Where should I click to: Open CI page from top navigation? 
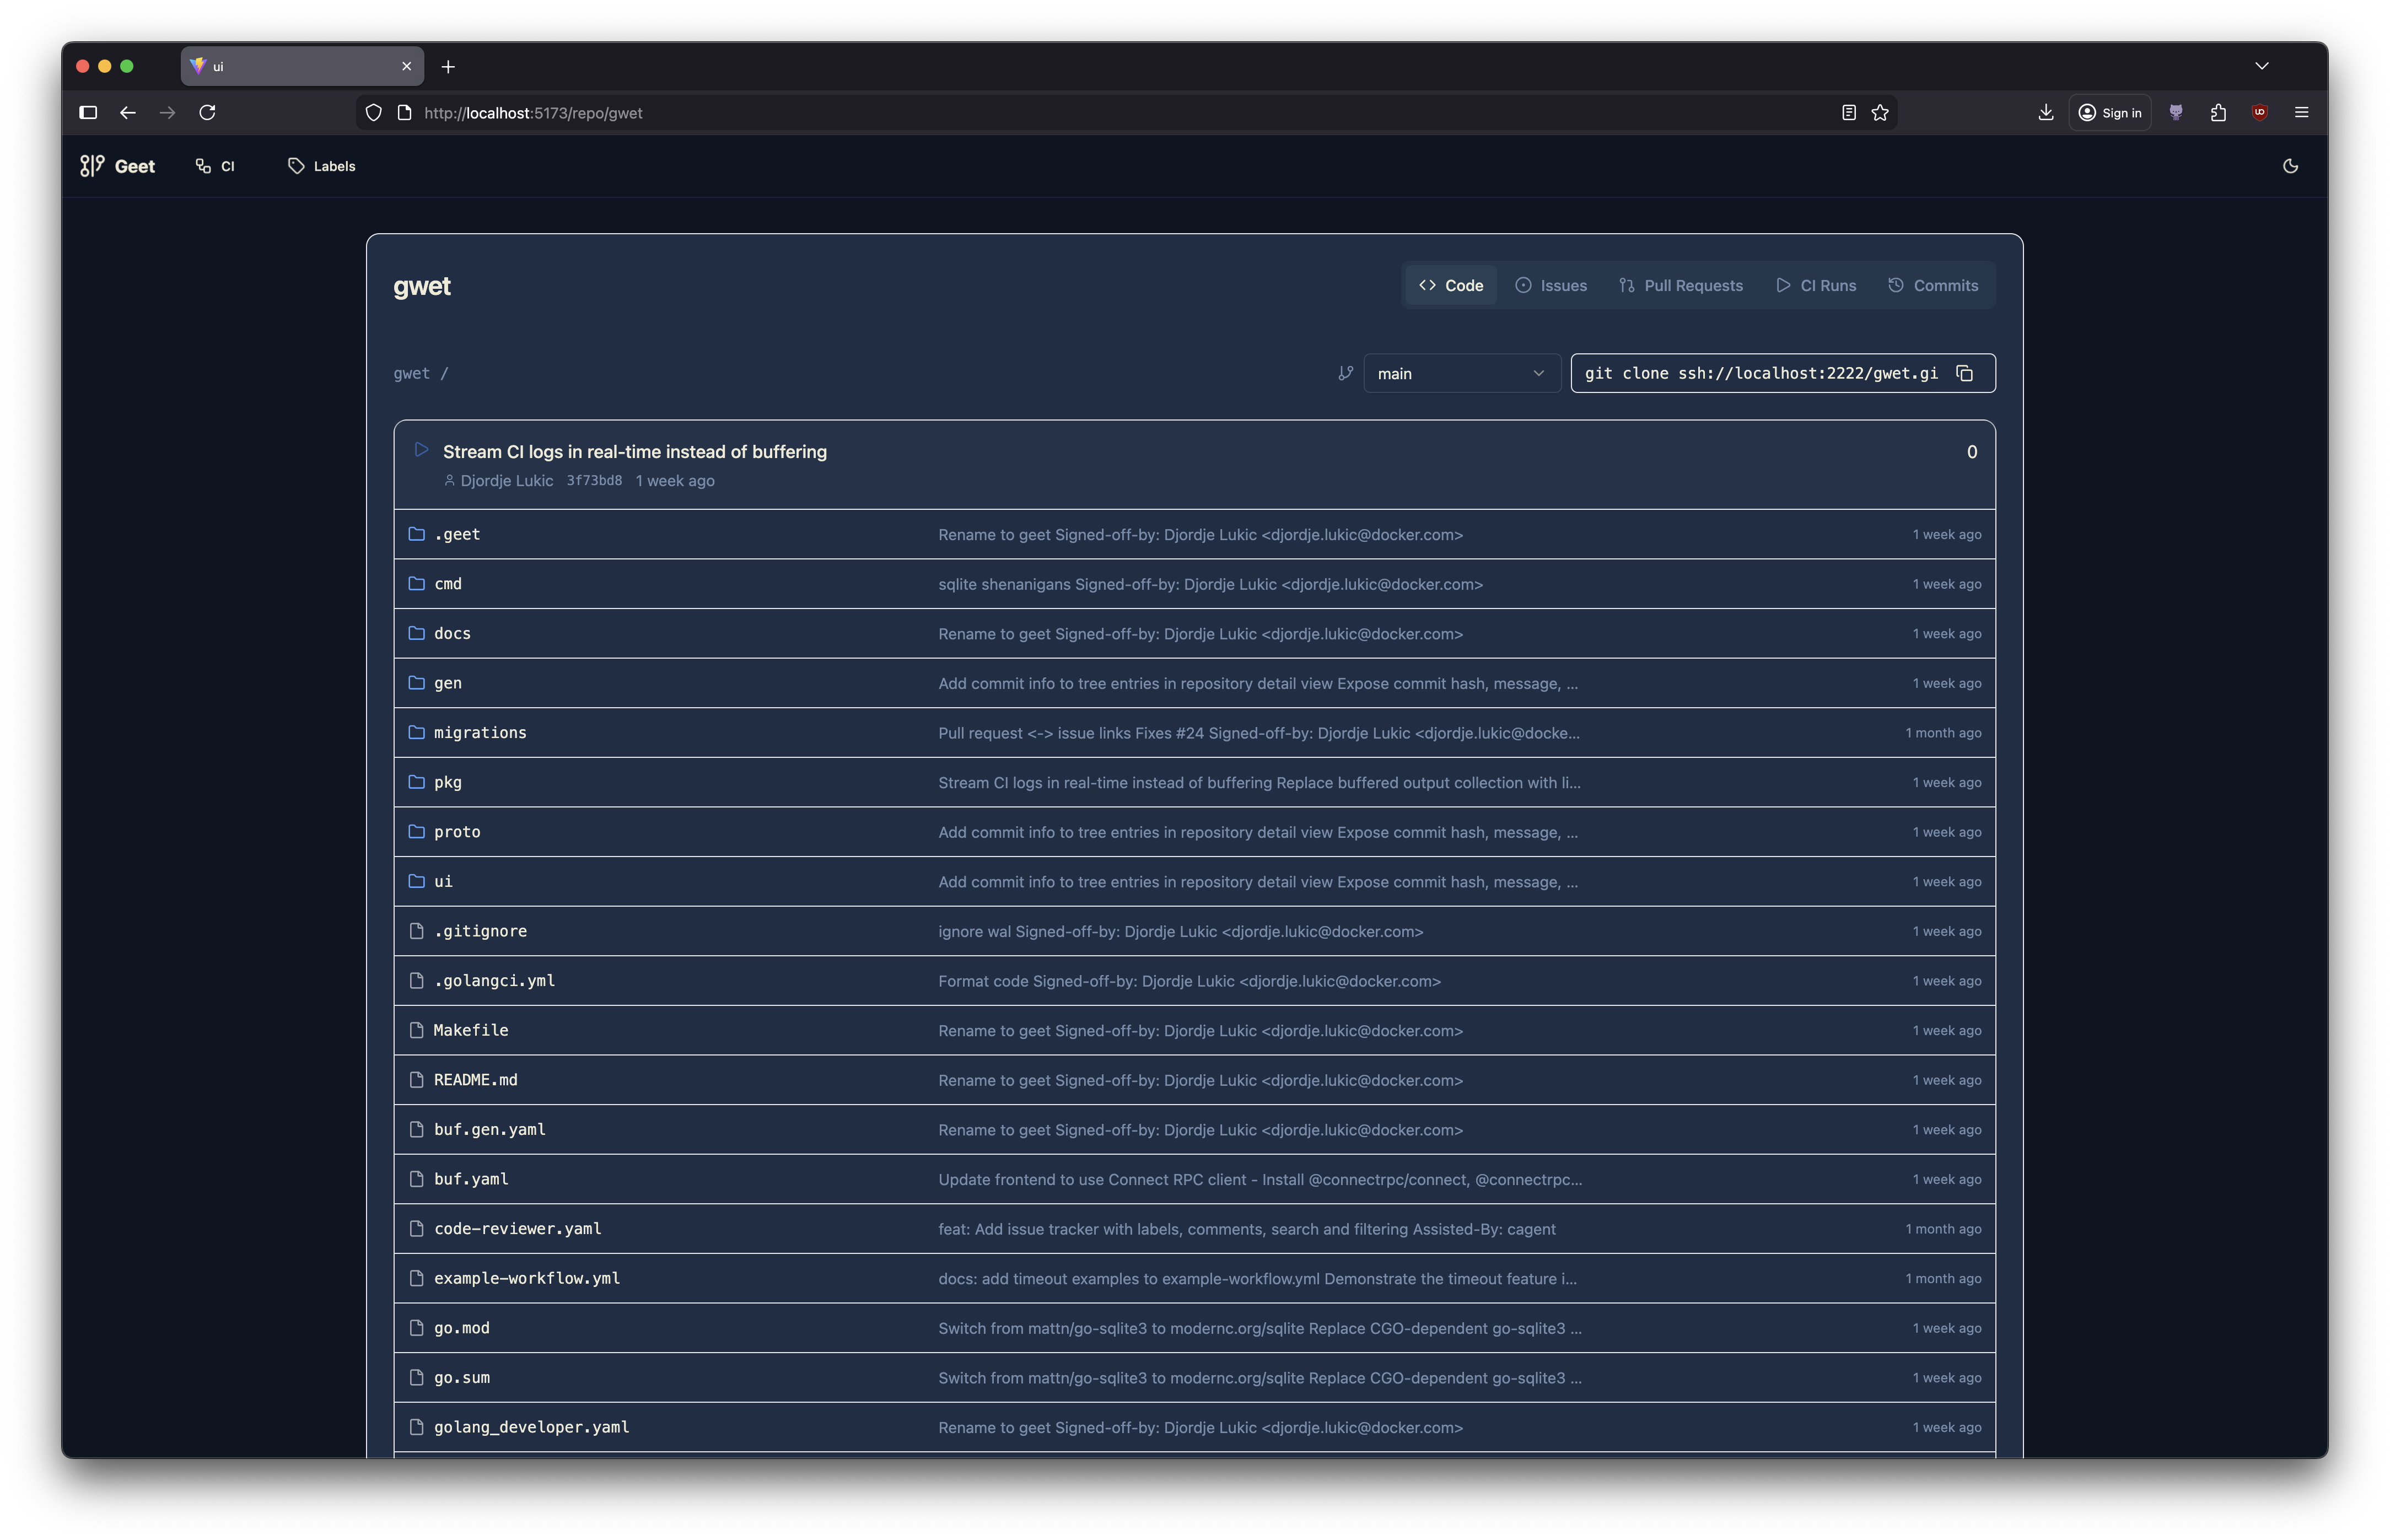click(215, 166)
